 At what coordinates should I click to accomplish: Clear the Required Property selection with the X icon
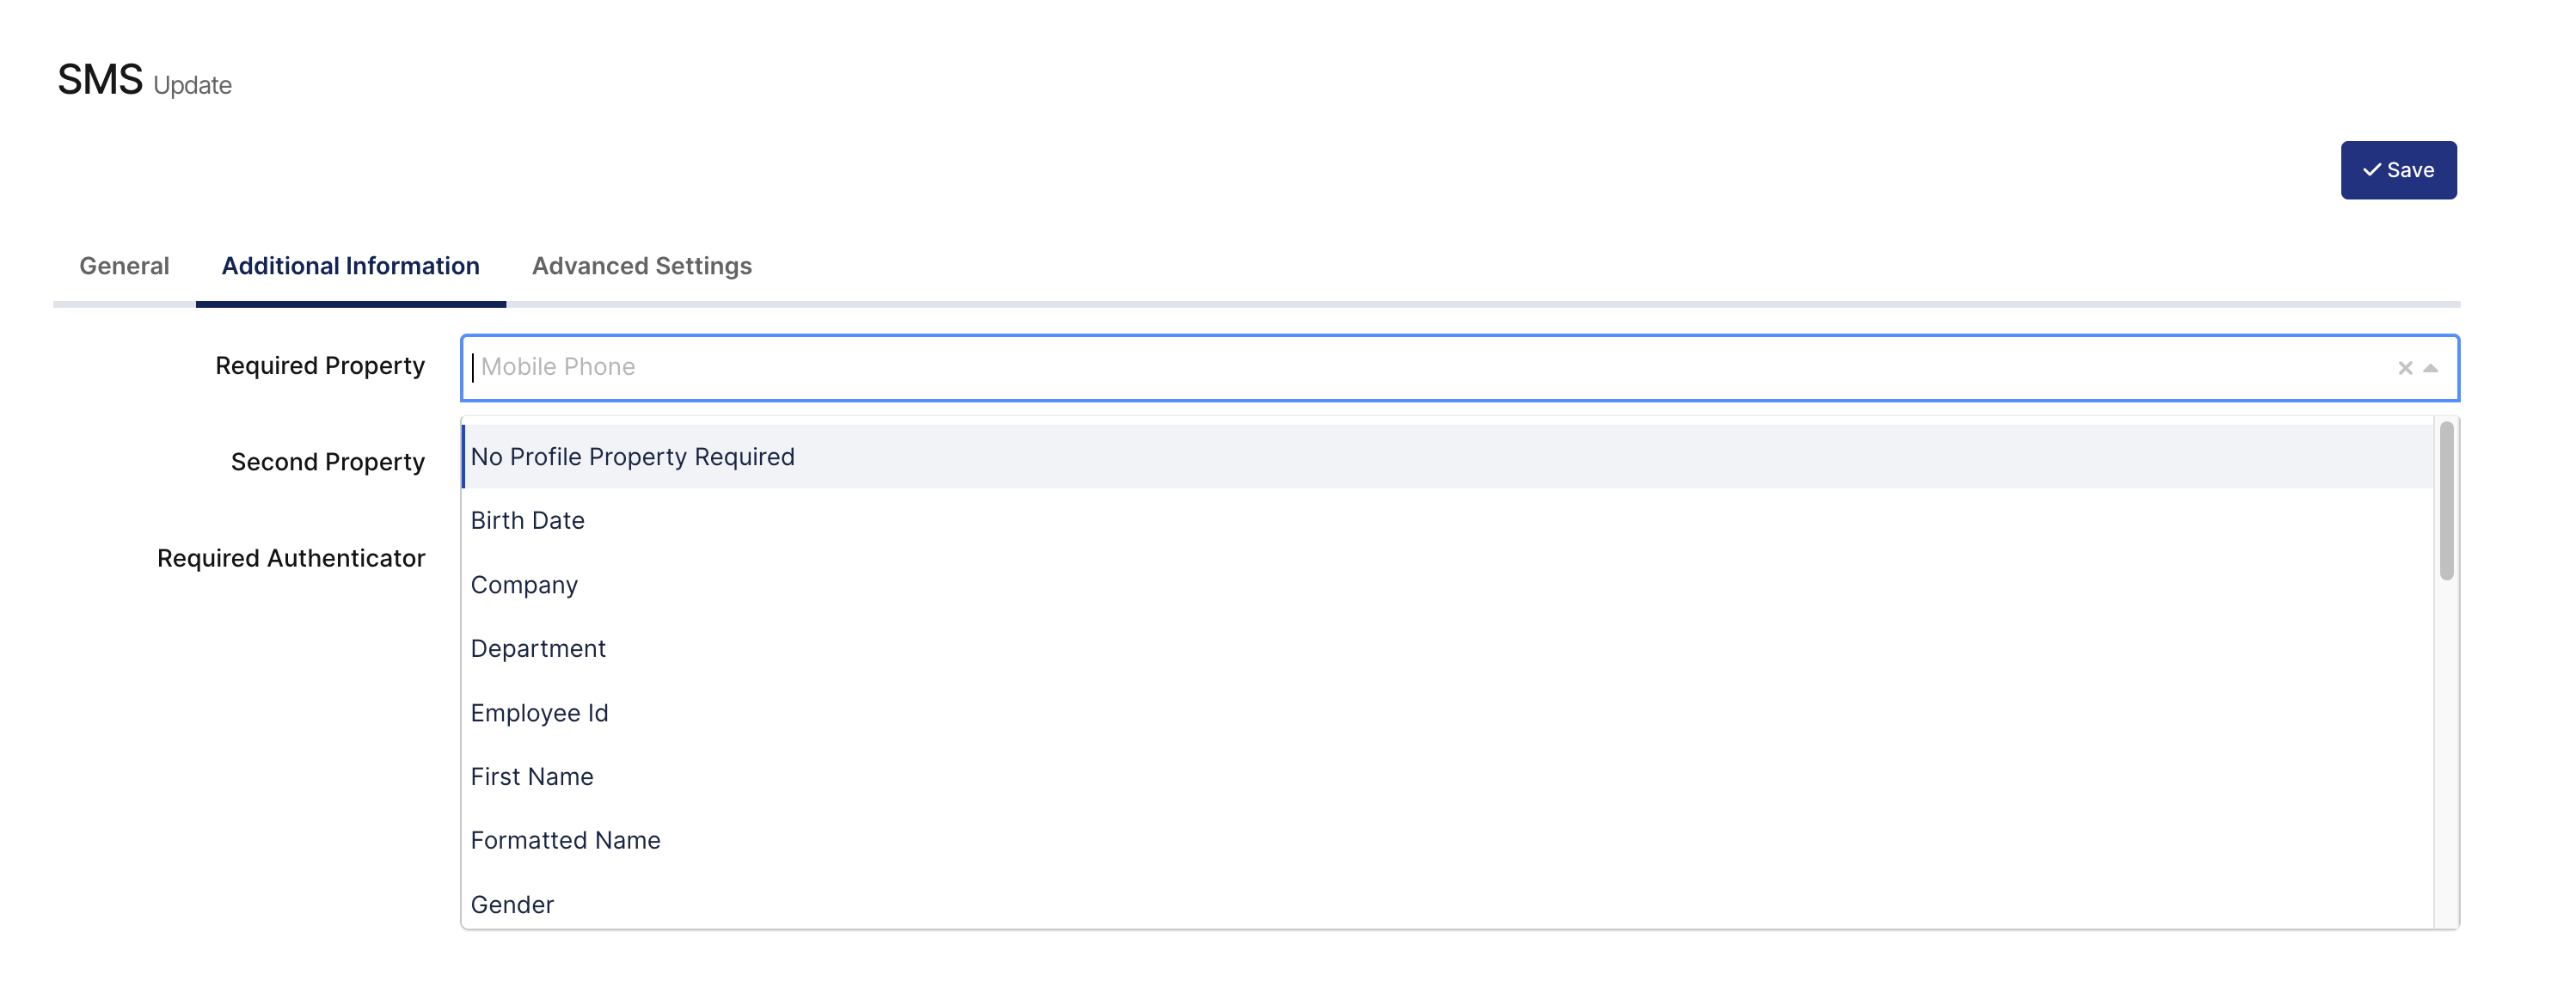point(2405,368)
